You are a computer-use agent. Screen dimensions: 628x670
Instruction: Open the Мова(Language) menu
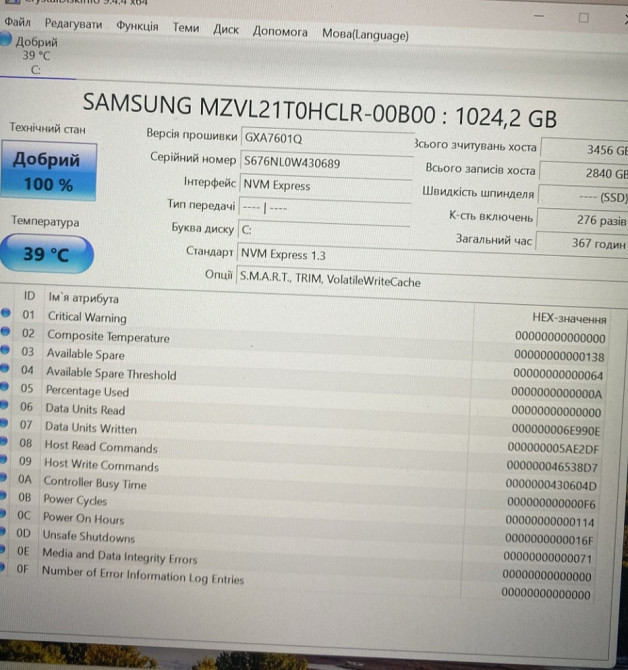pos(365,35)
